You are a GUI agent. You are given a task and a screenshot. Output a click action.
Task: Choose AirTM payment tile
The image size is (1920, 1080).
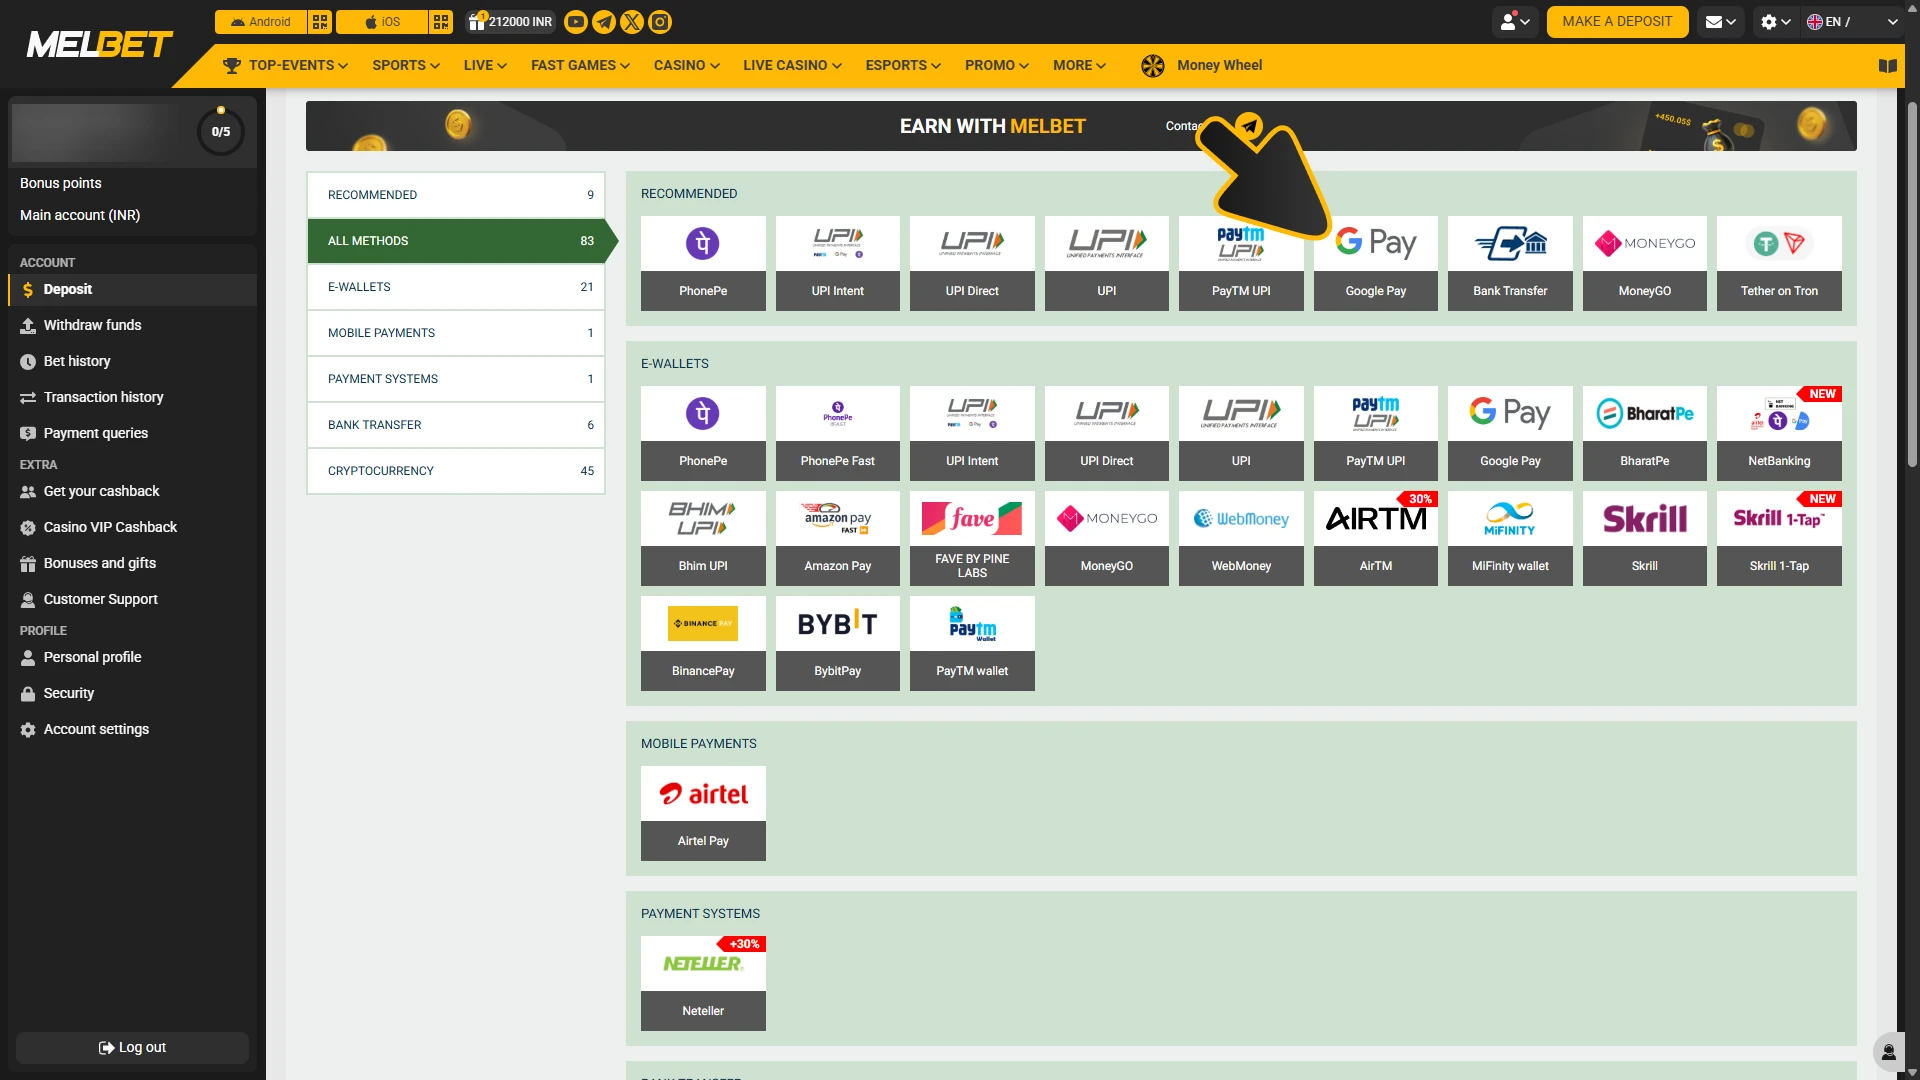[1376, 539]
